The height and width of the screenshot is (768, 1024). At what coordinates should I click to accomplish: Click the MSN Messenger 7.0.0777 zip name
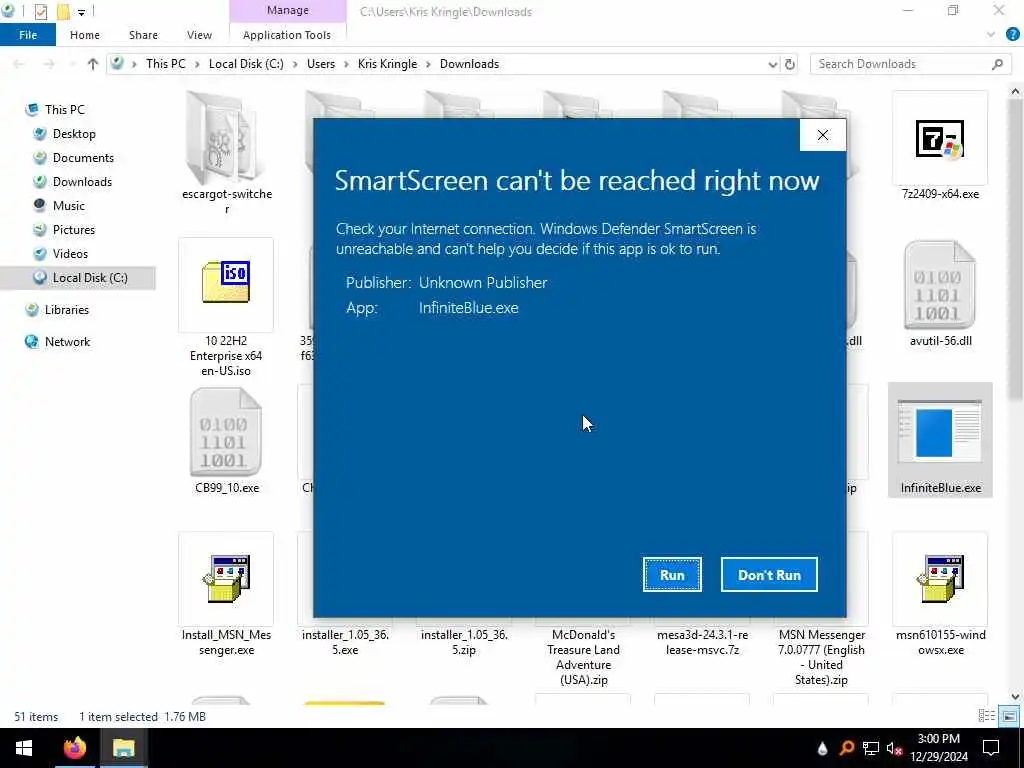pos(821,658)
